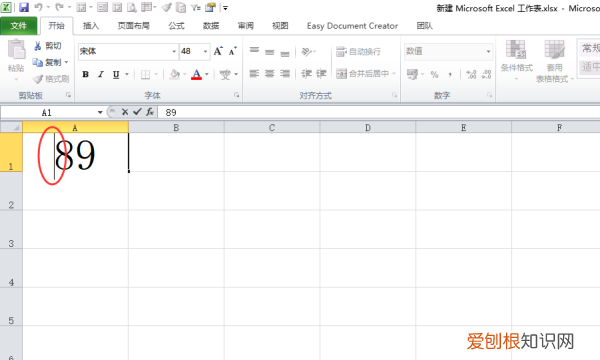Click the 剪切 scissors icon
Image resolution: width=600 pixels, height=360 pixels.
[x=38, y=46]
